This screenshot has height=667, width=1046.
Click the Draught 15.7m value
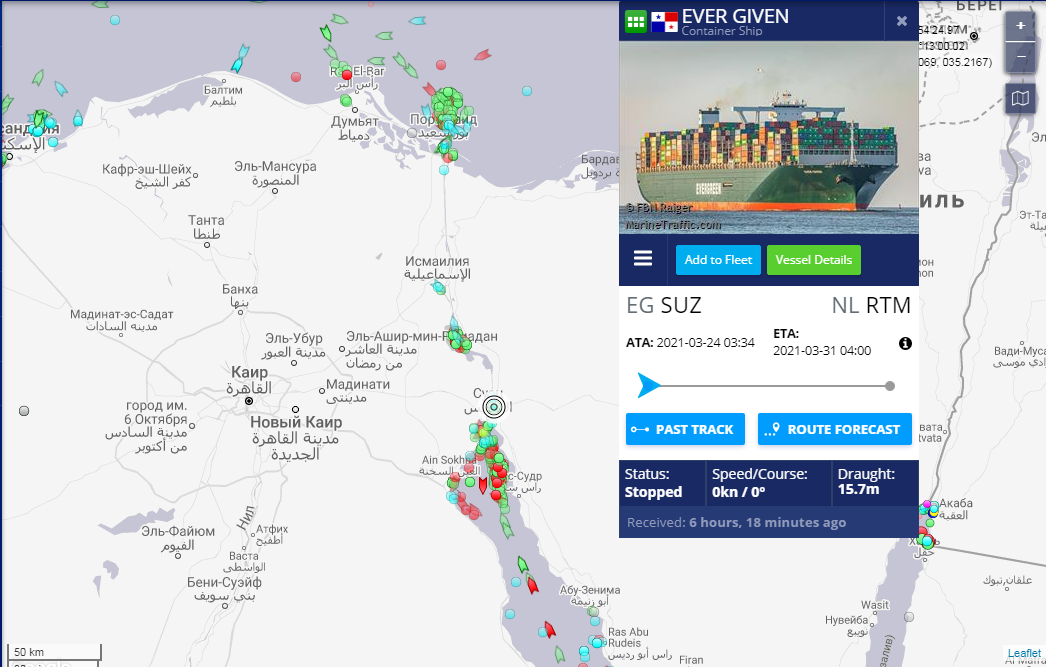point(858,490)
